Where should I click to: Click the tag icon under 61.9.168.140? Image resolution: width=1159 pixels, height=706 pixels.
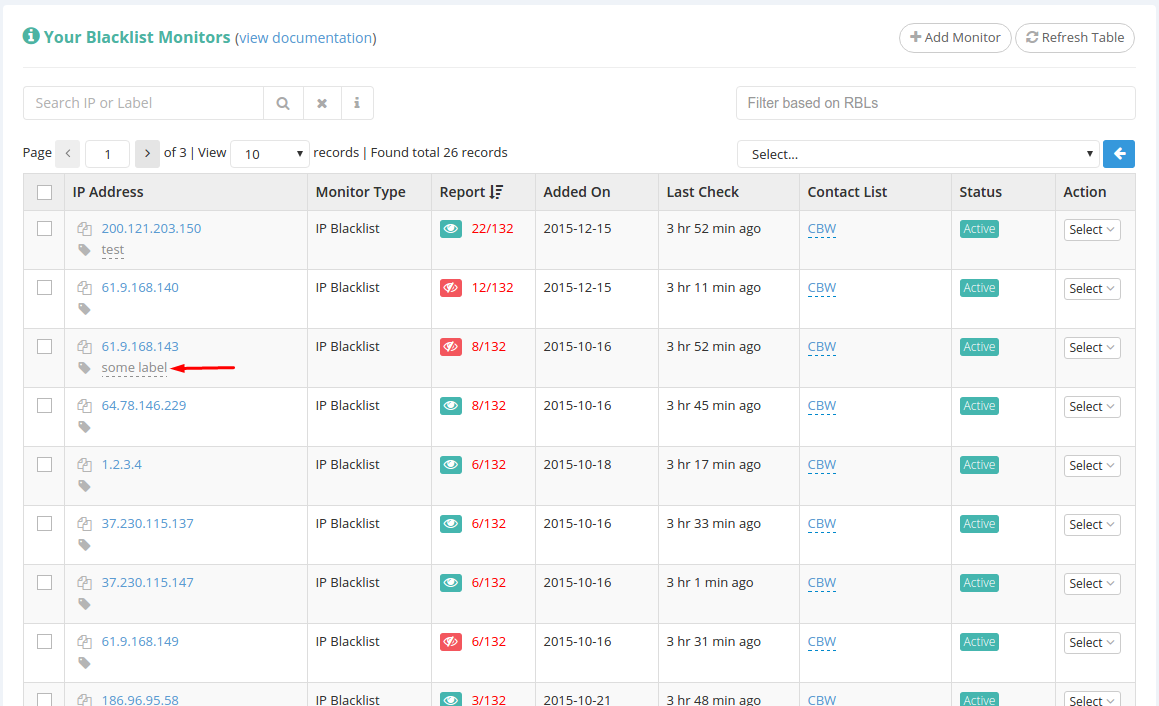coord(84,309)
